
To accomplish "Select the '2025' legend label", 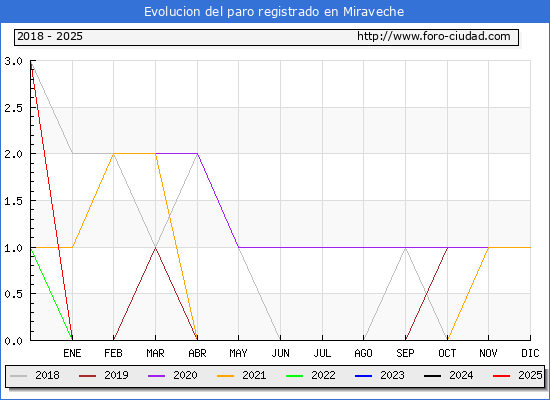I will [530, 375].
